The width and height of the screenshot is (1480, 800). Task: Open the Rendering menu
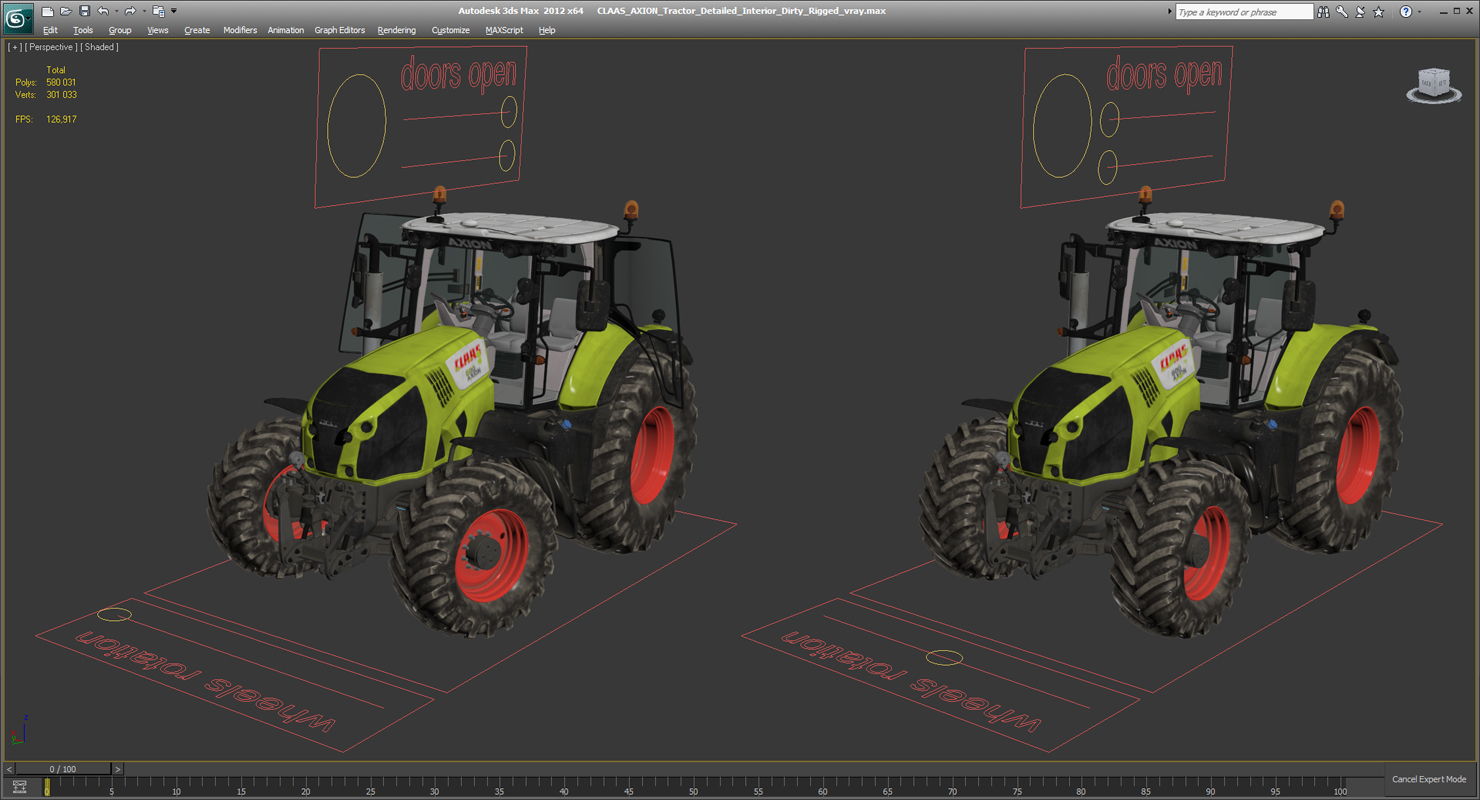(x=397, y=30)
